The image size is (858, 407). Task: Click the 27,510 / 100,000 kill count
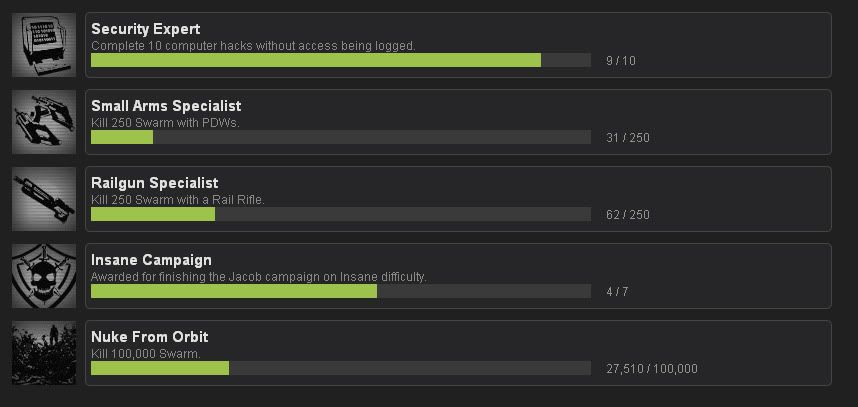652,369
